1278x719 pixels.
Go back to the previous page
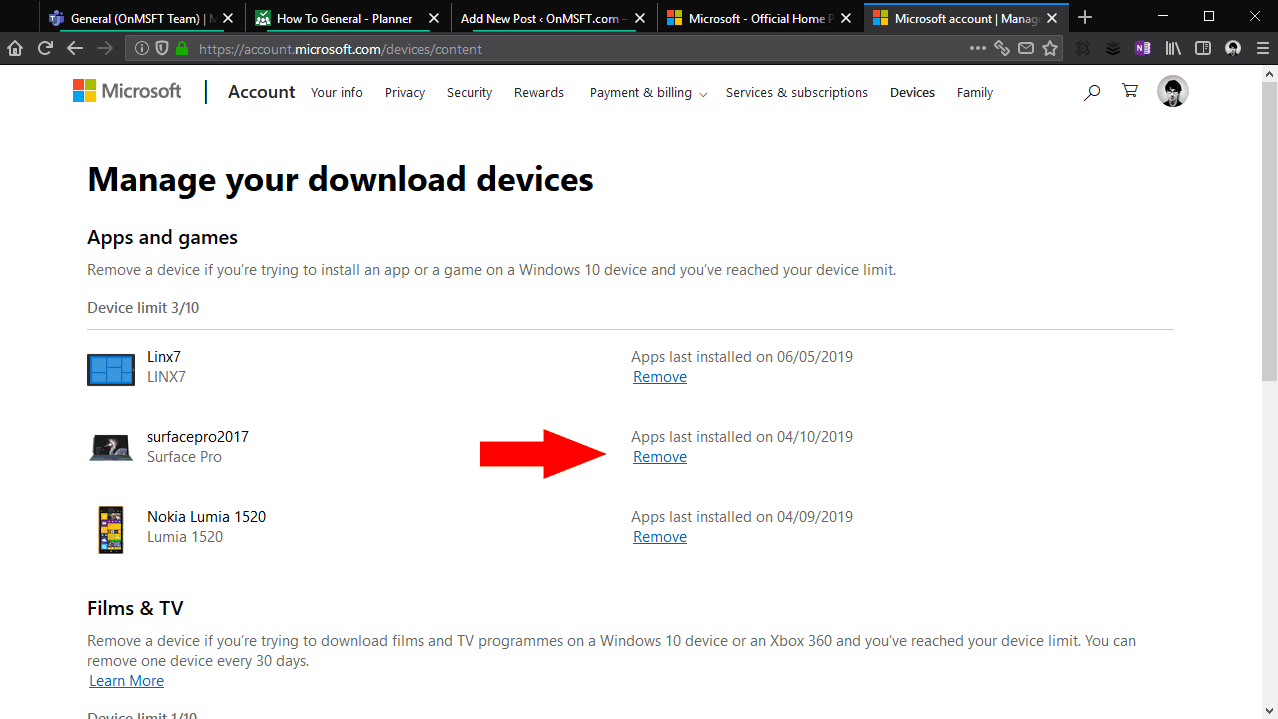tap(75, 48)
